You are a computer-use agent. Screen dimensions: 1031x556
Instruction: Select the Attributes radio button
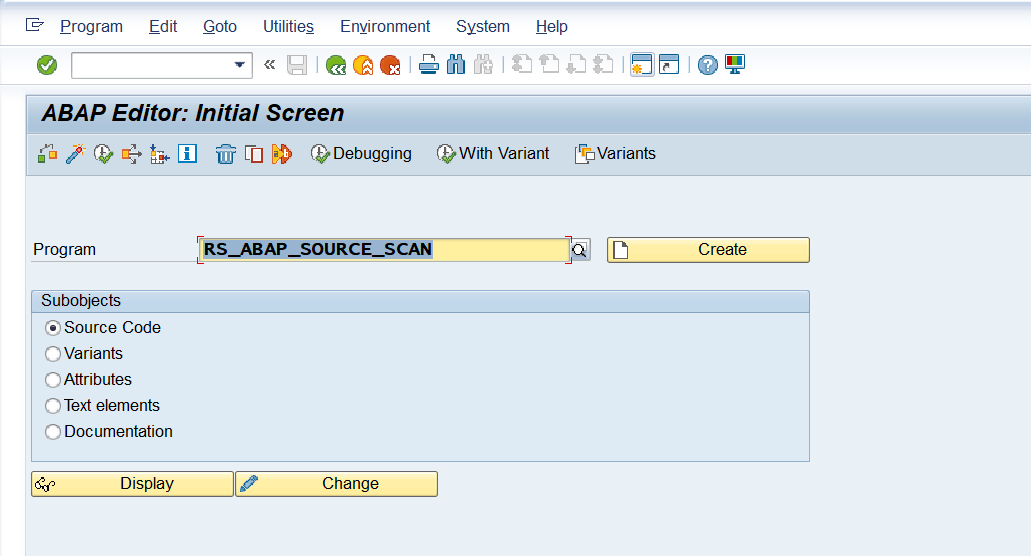53,380
